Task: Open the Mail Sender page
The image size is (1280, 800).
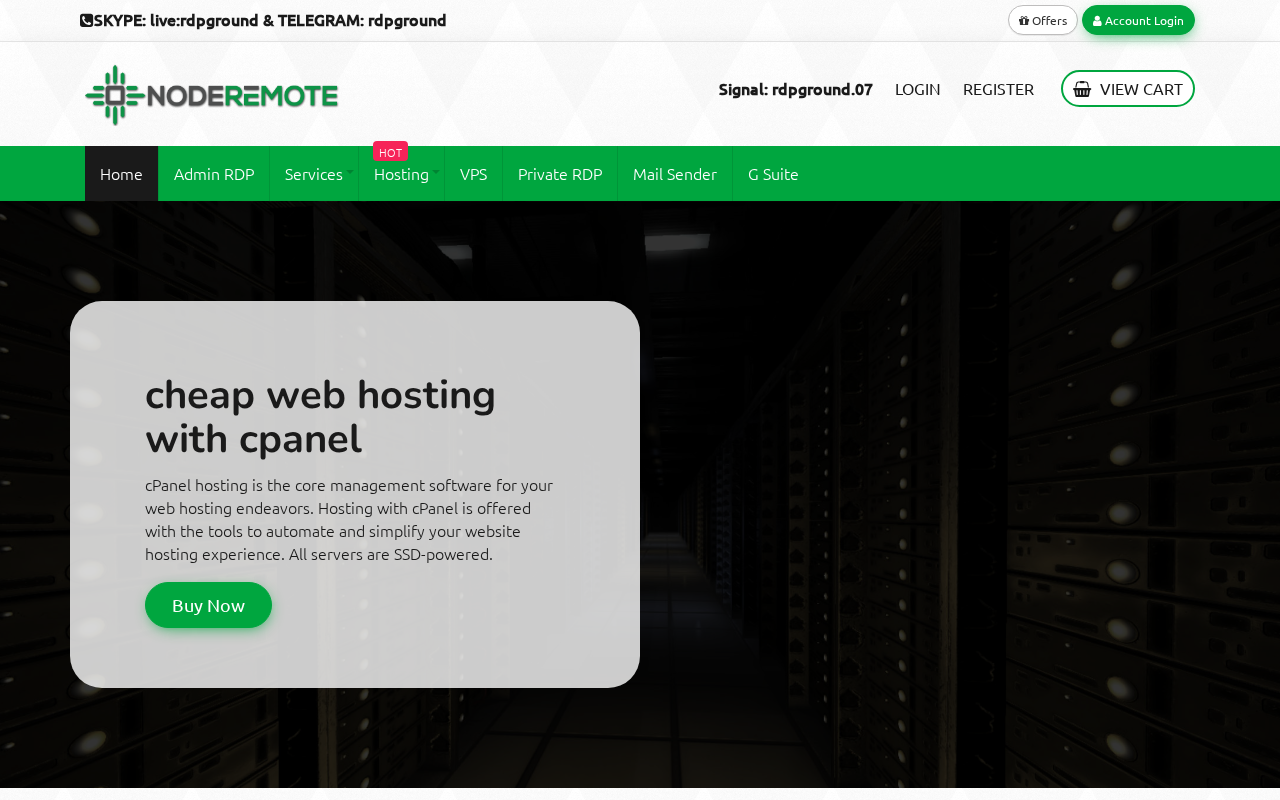Action: tap(675, 174)
